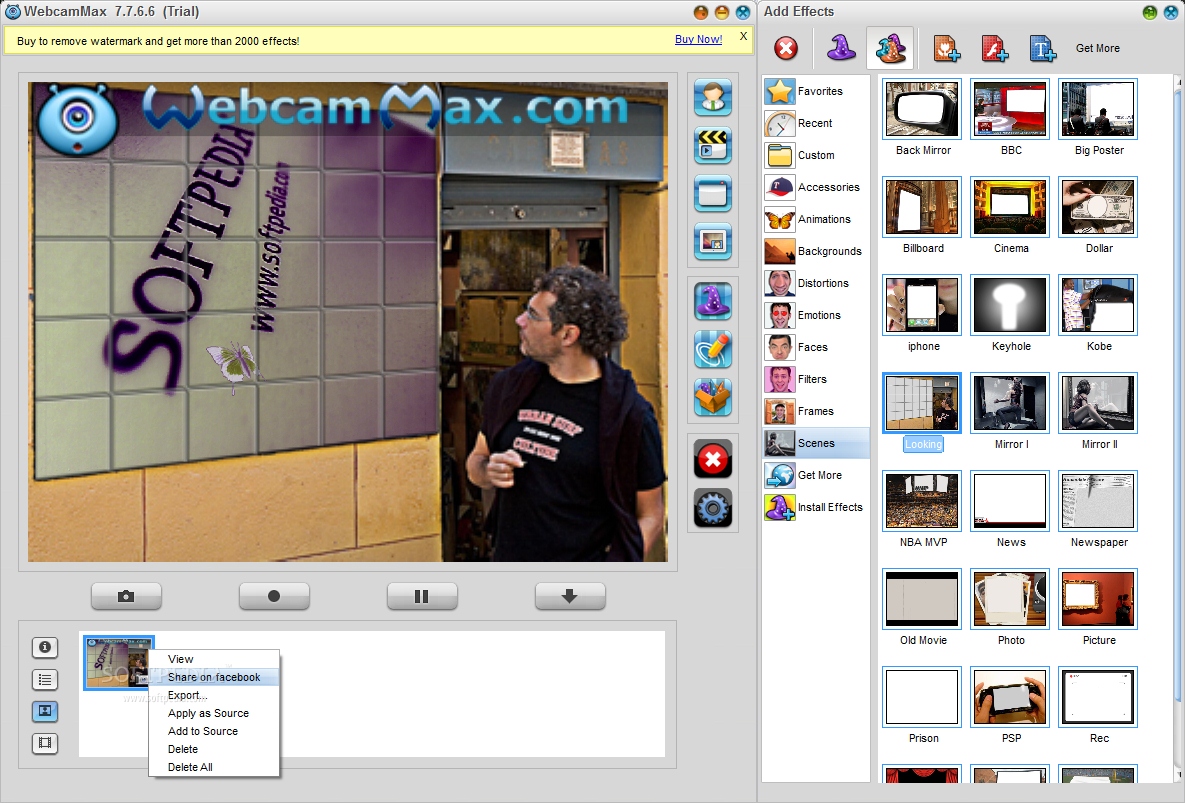Select Apply as Source menu item
Screen dimensions: 1185x803
[214, 713]
